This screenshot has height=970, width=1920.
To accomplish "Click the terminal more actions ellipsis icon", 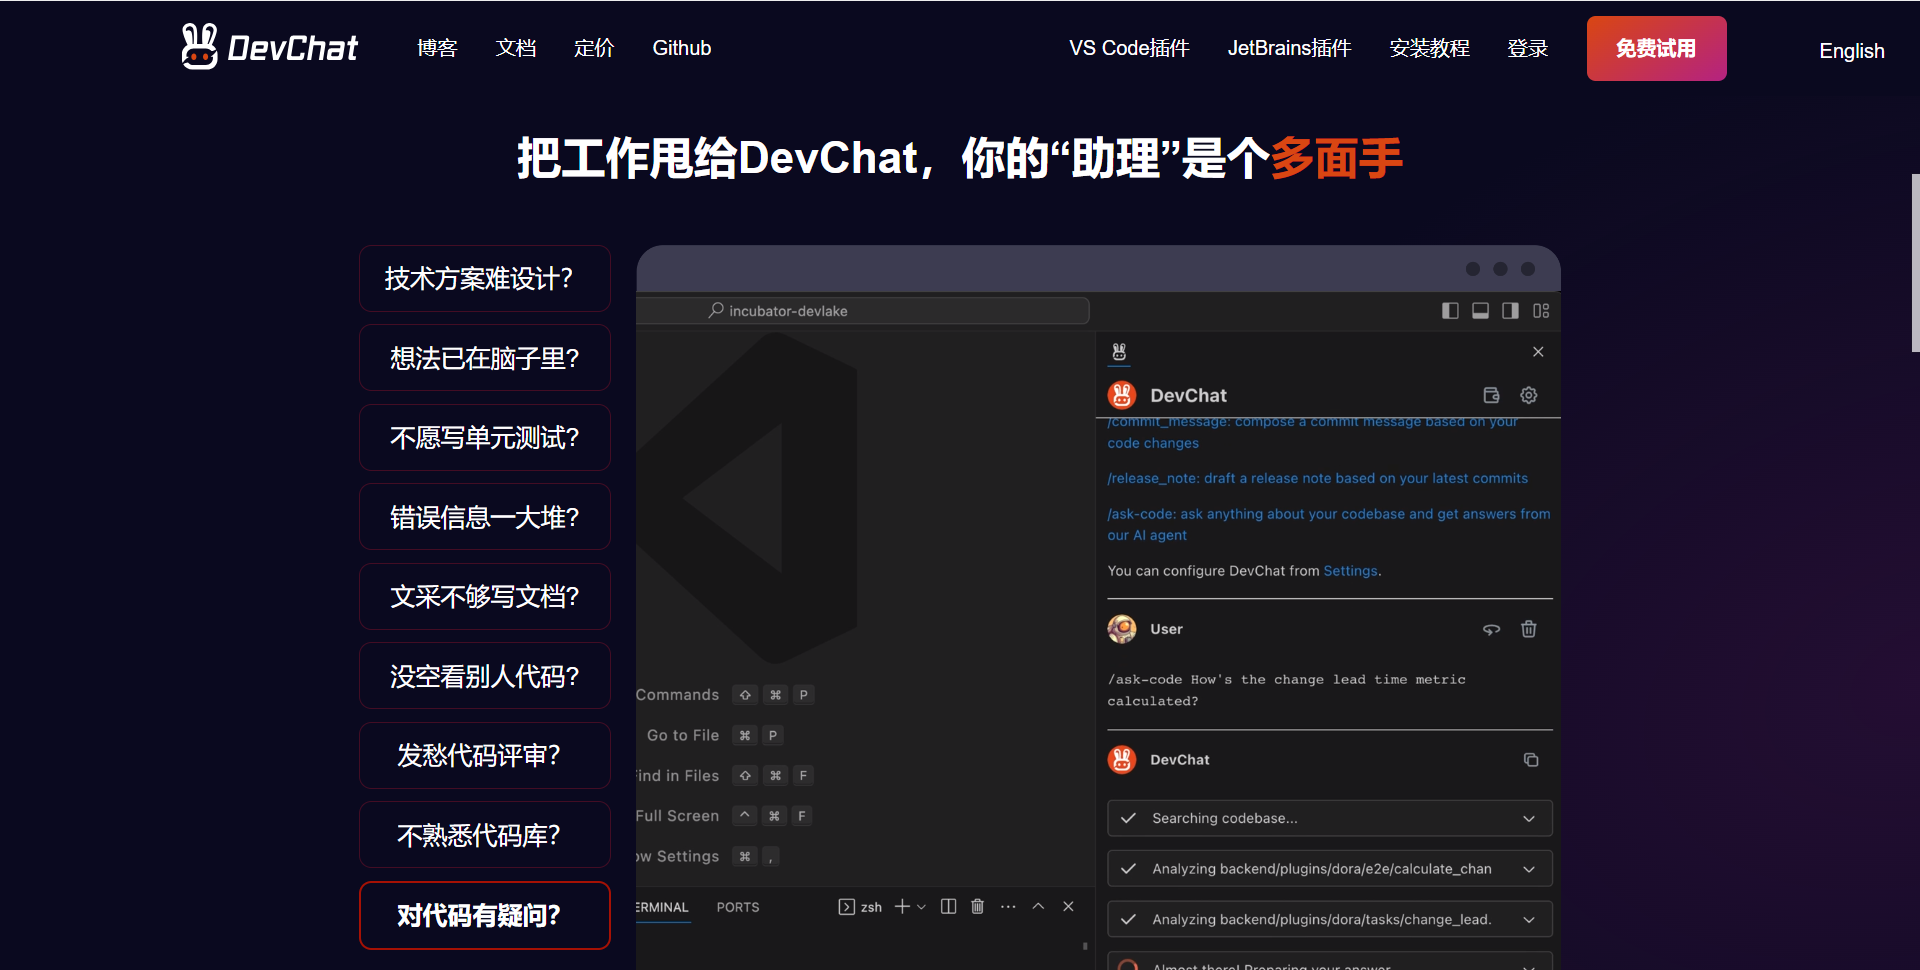I will coord(1008,906).
